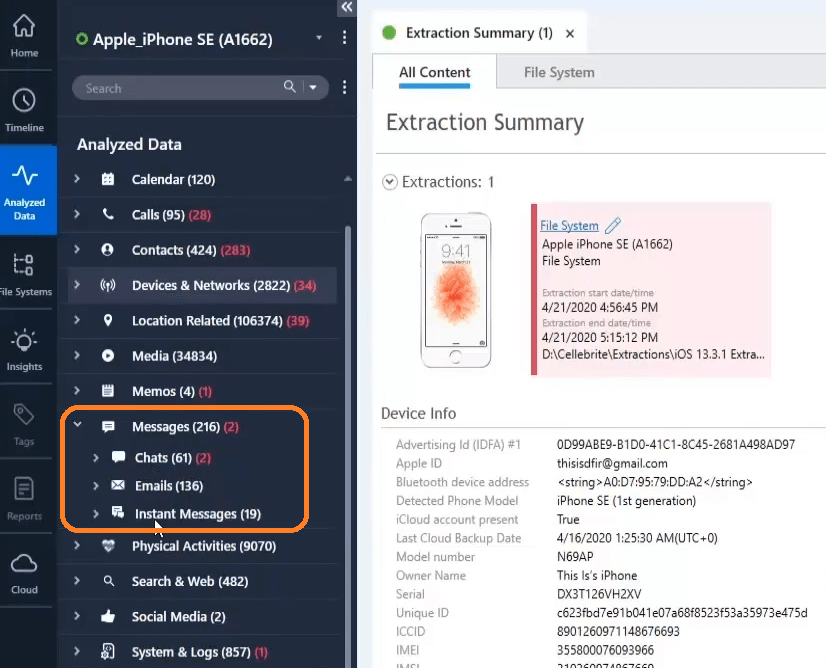Screen dimensions: 826x668
Task: Select the Serial value DX3T126VH2XV
Action: [x=599, y=594]
